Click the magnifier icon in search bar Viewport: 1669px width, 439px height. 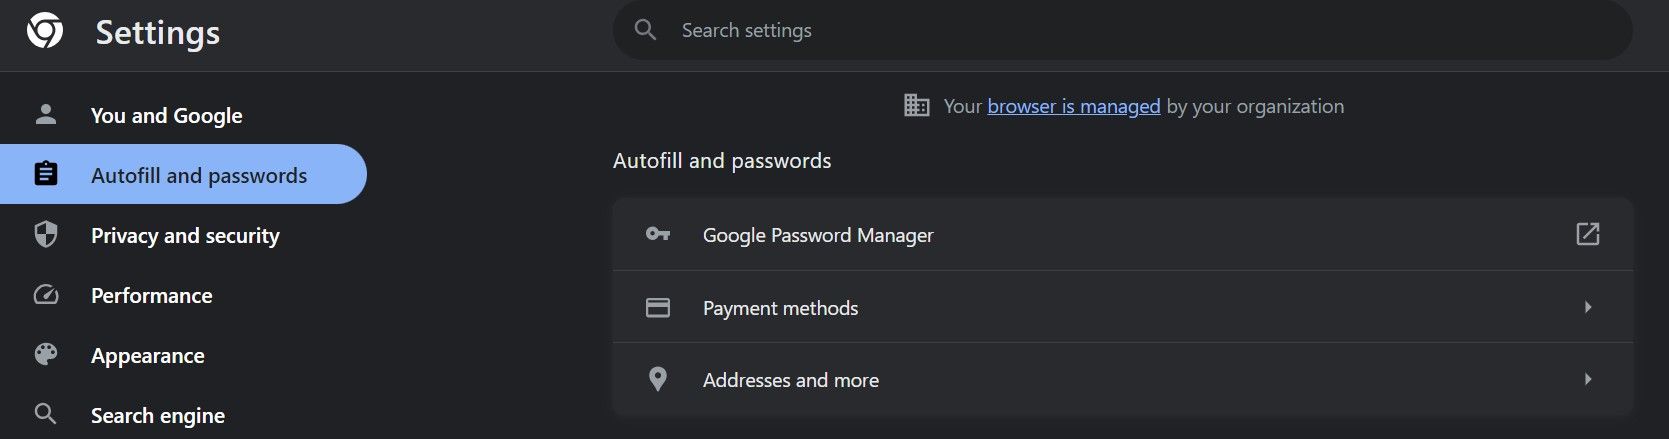[646, 30]
